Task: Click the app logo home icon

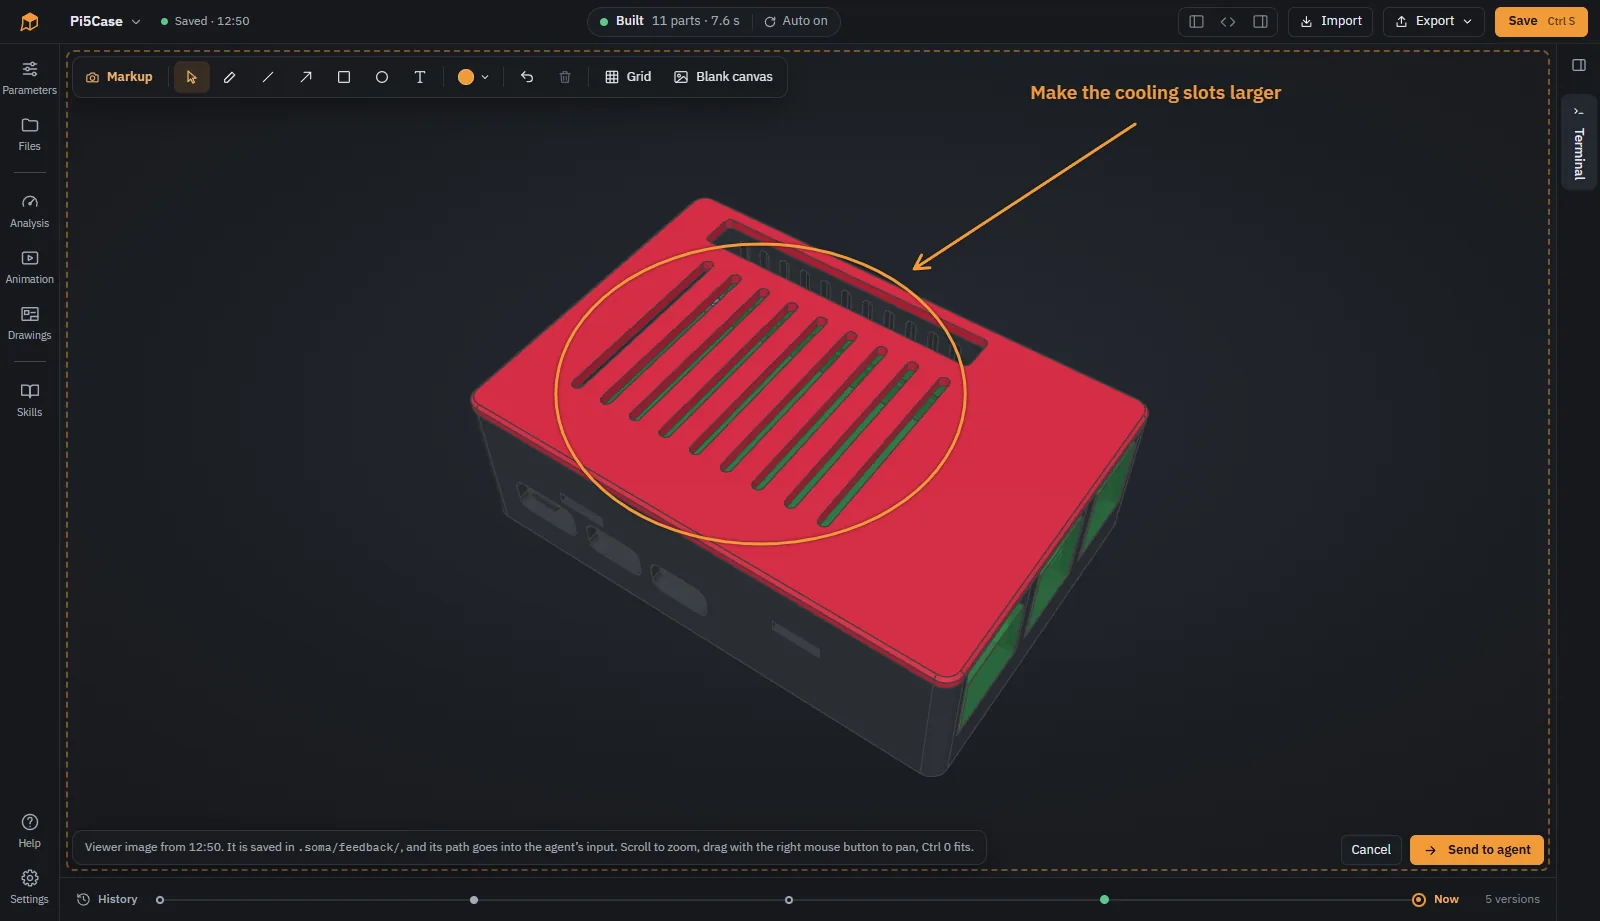Action: click(x=29, y=21)
